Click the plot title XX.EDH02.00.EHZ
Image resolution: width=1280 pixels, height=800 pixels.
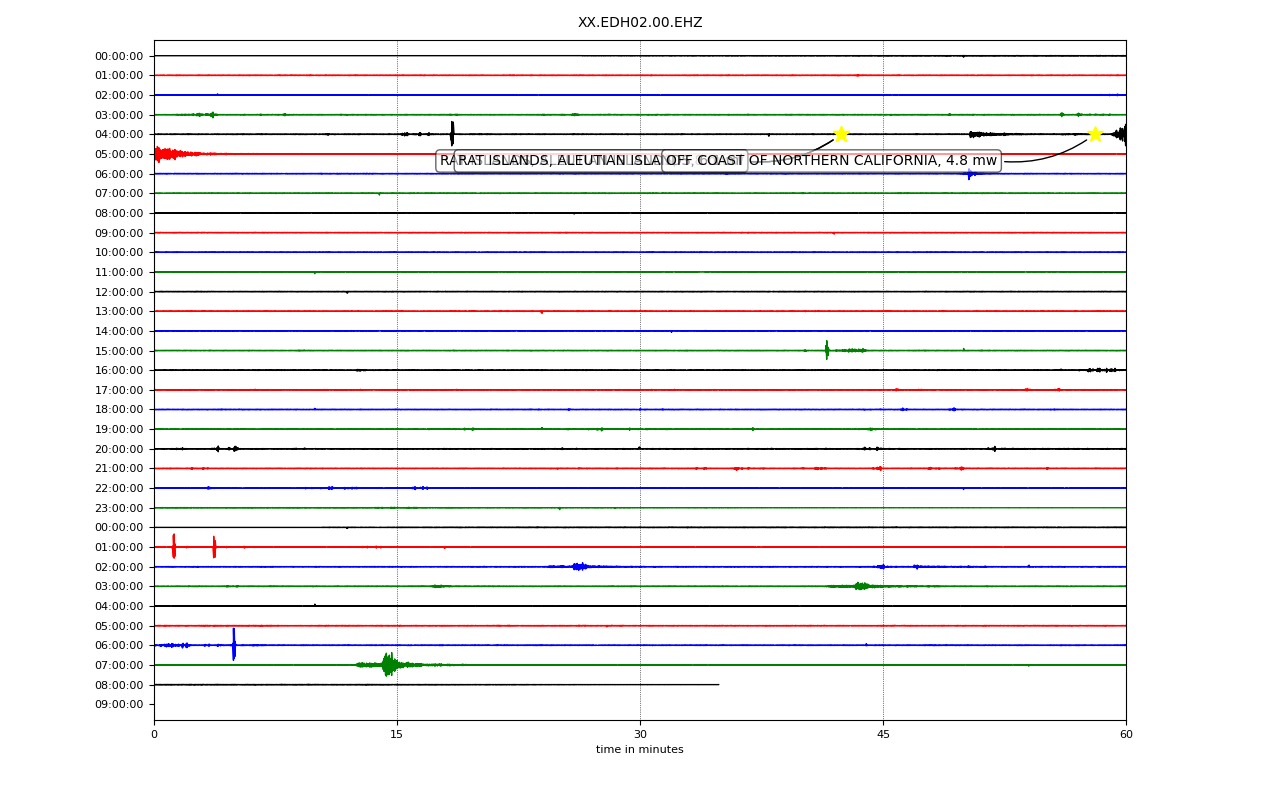640,23
